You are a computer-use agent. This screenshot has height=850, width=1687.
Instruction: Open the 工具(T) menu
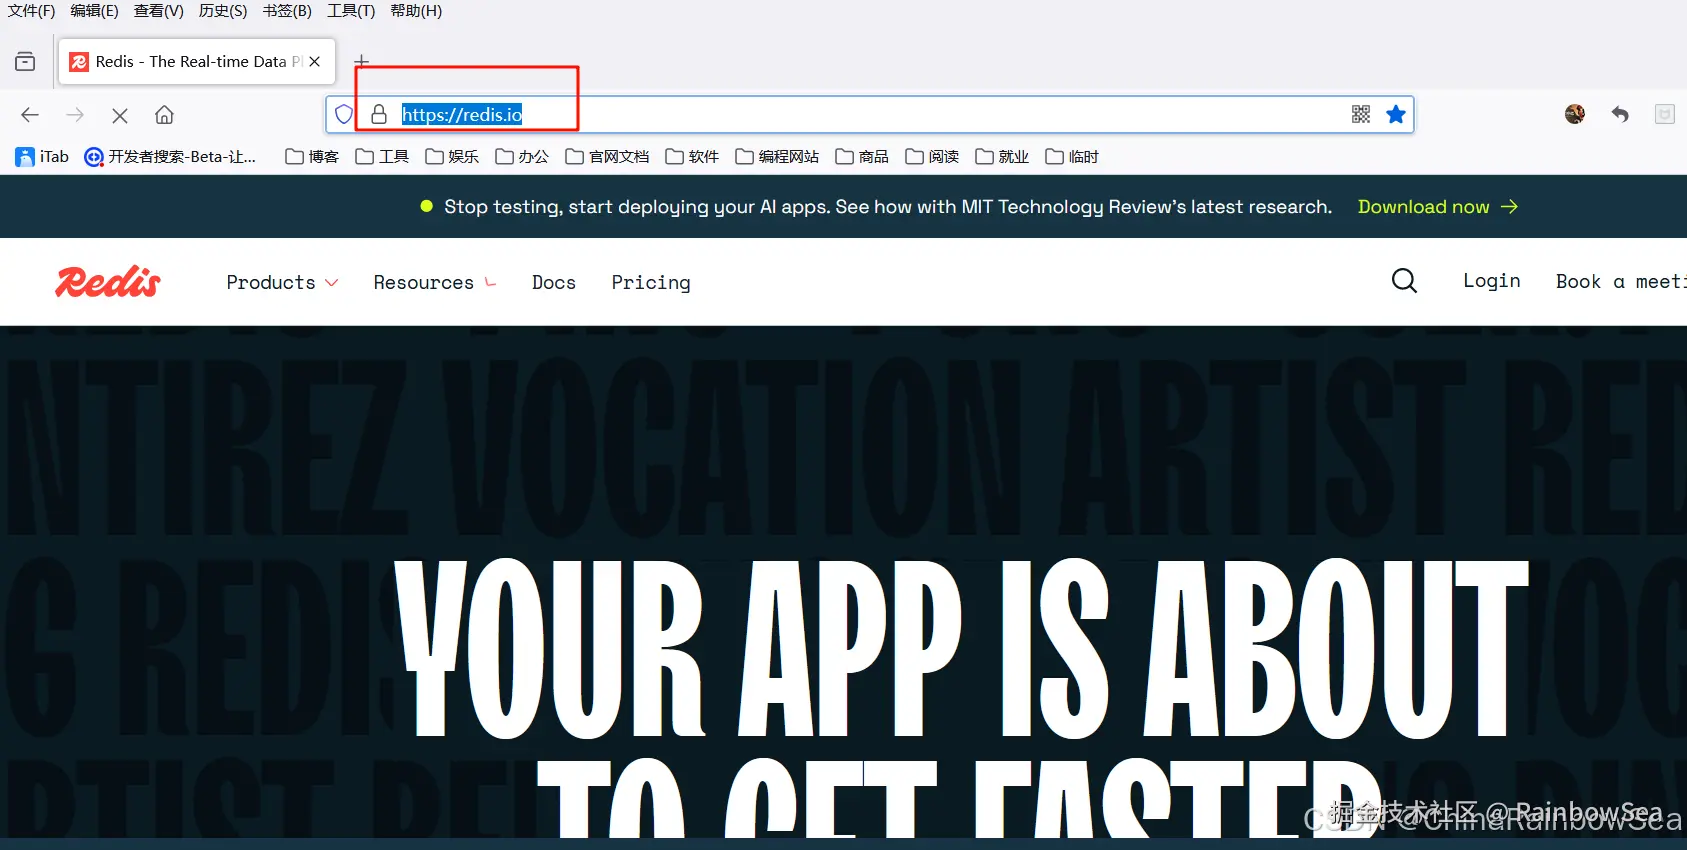coord(351,11)
